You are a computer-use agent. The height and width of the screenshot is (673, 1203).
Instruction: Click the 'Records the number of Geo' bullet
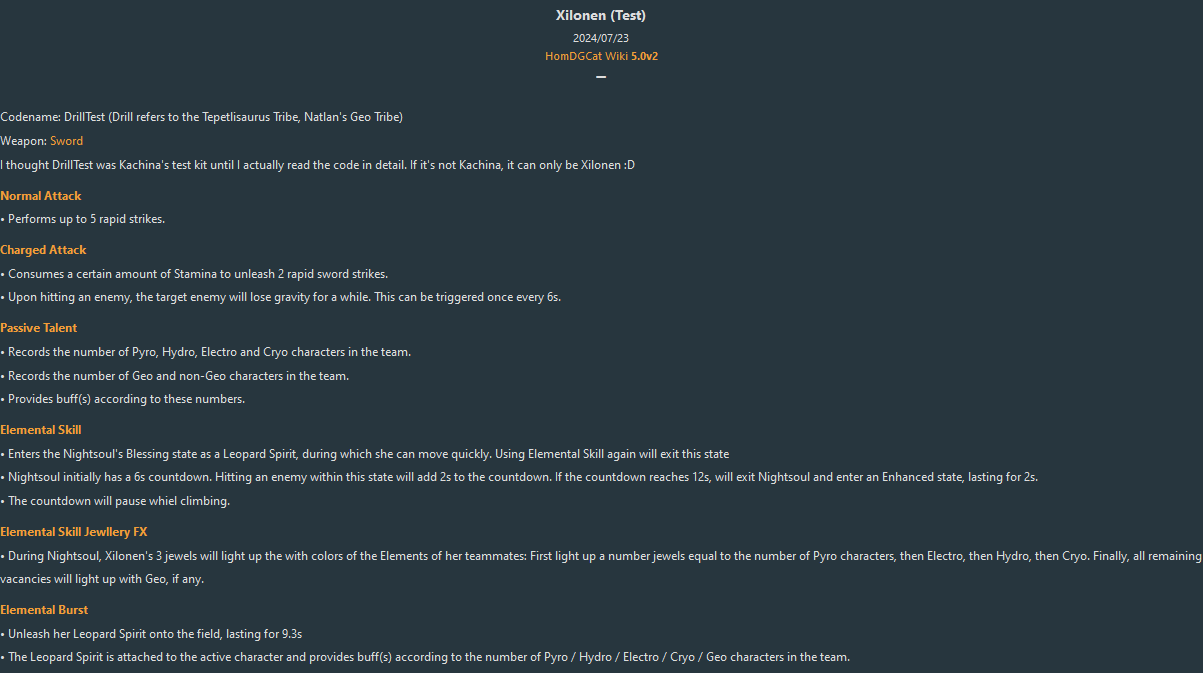[175, 376]
